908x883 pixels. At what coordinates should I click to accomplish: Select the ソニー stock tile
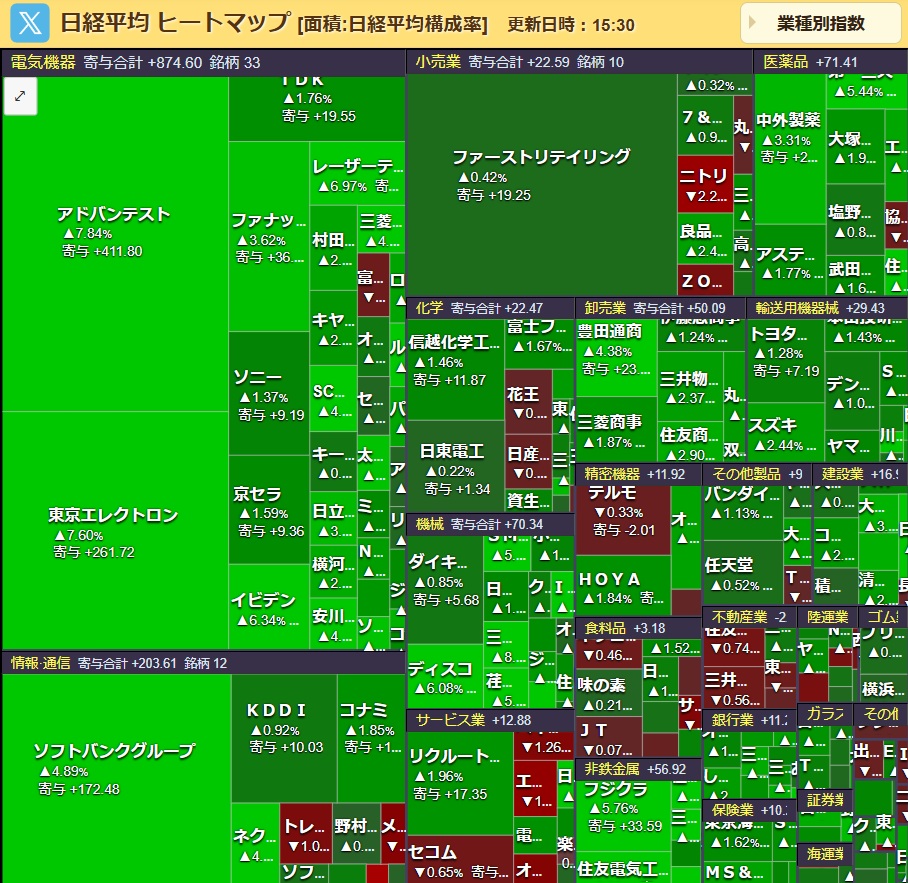269,393
